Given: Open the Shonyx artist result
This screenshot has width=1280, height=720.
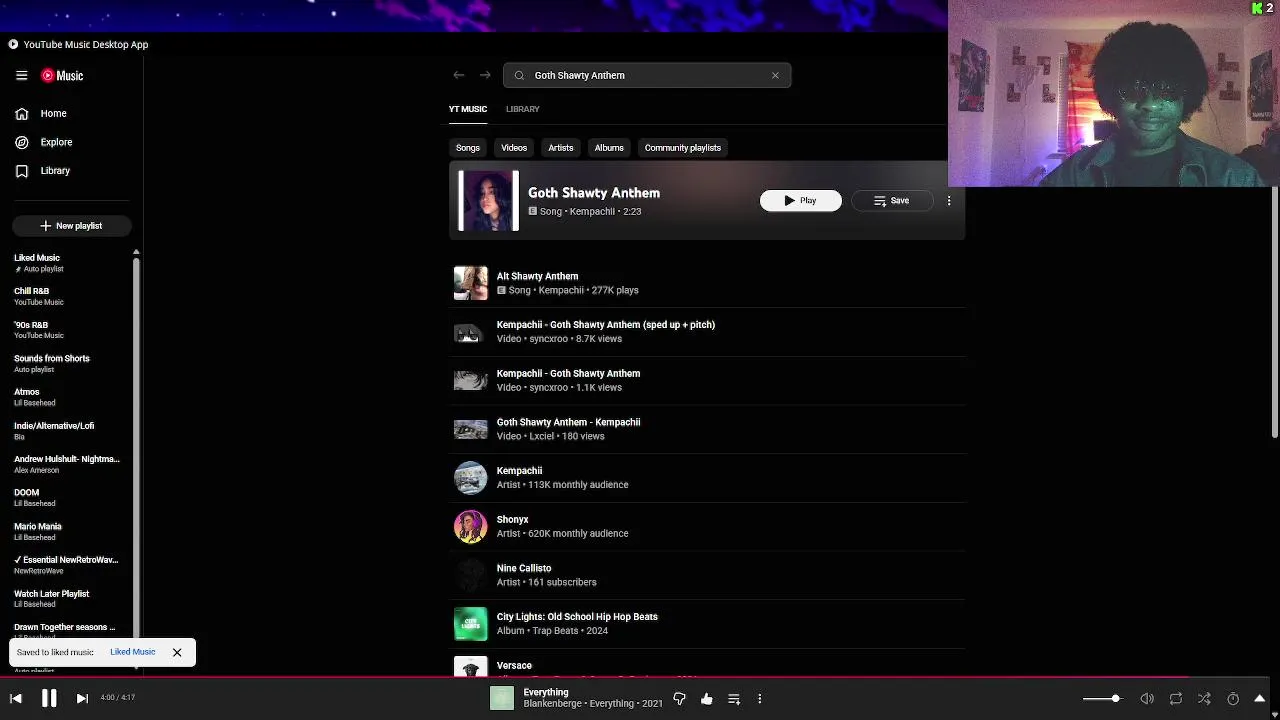Looking at the screenshot, I should pyautogui.click(x=707, y=526).
